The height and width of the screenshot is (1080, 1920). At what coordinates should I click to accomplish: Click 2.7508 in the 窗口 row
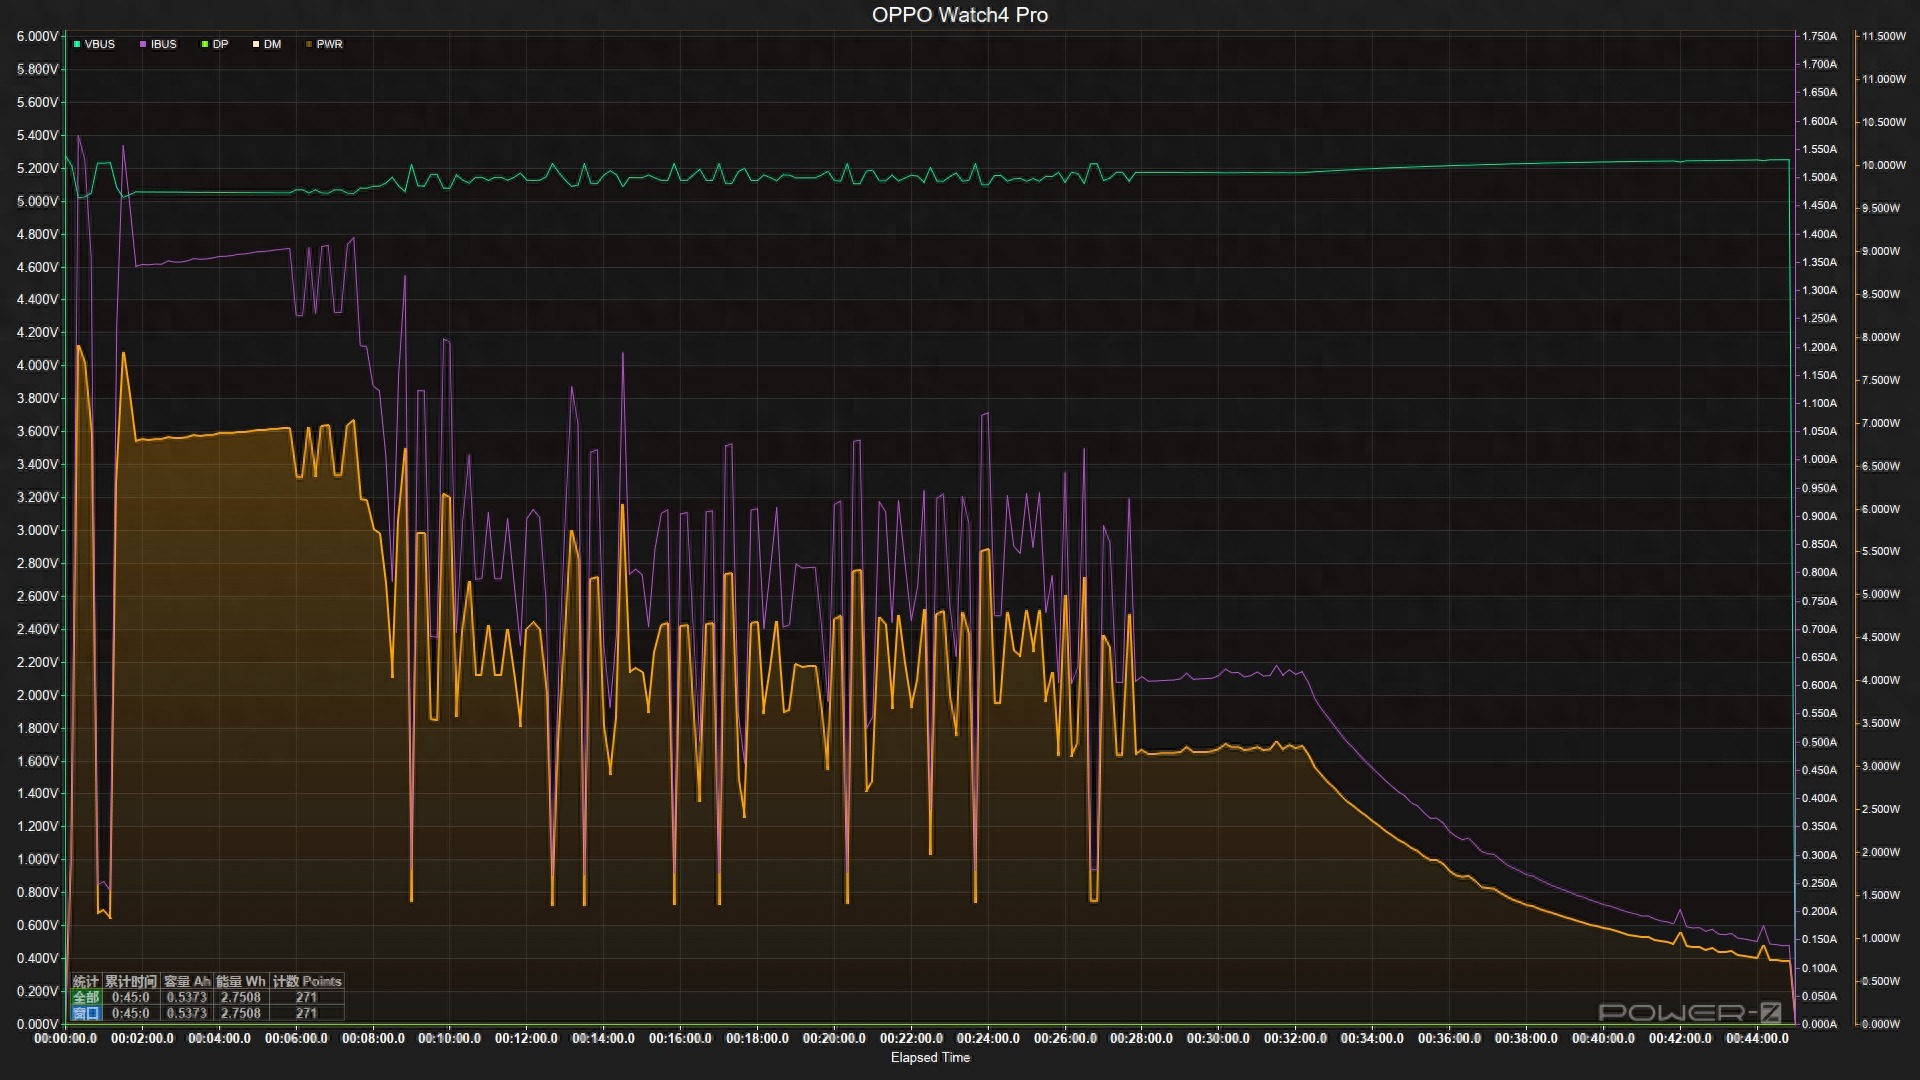coord(241,1013)
